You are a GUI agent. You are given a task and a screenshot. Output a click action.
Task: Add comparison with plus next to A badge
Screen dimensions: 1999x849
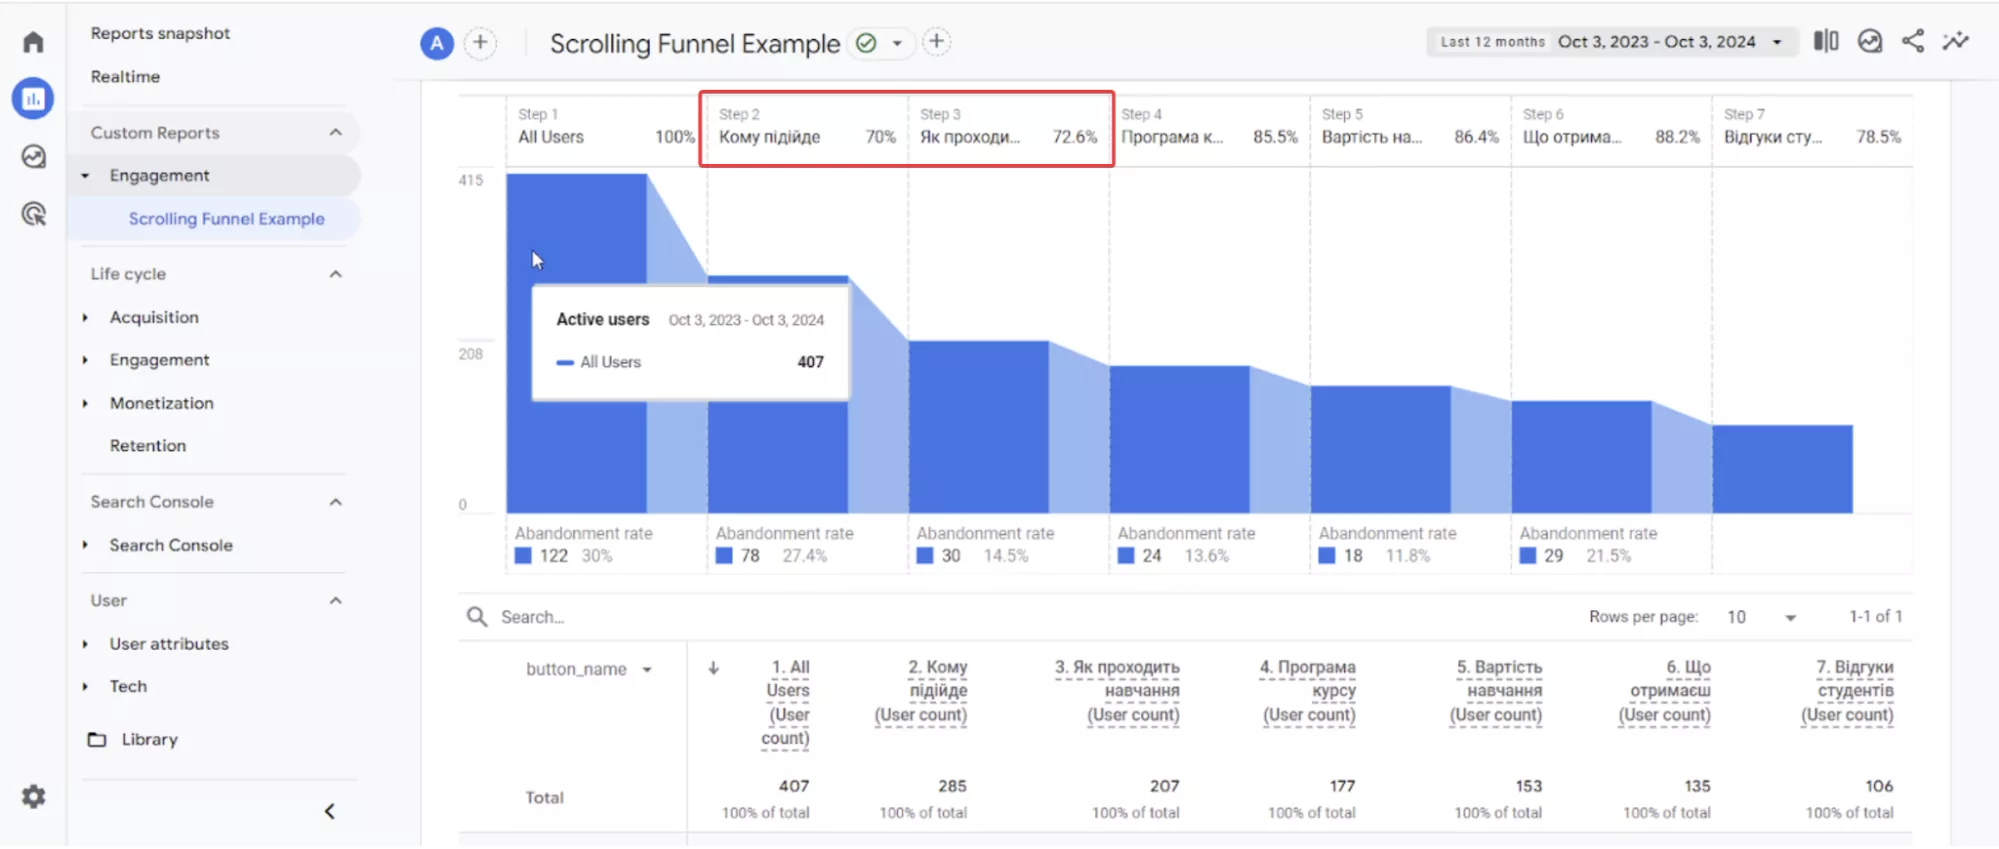click(x=480, y=42)
